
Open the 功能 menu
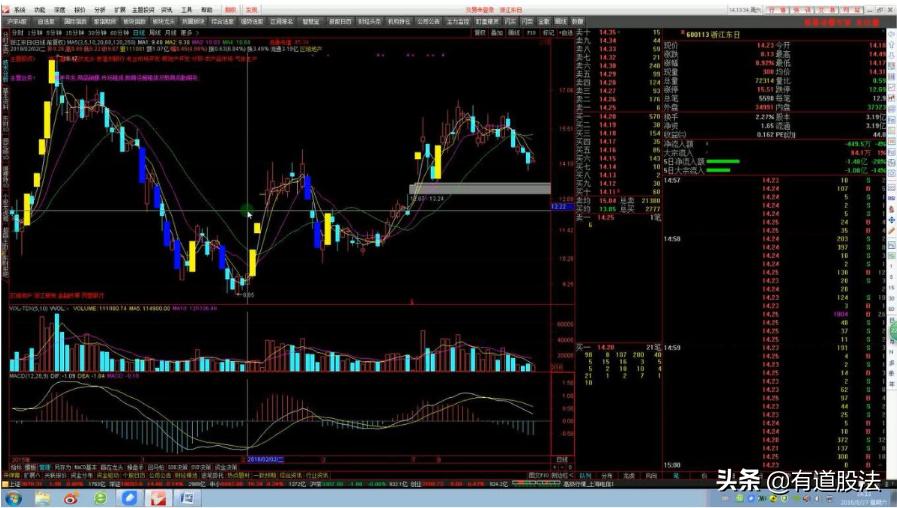pos(39,10)
